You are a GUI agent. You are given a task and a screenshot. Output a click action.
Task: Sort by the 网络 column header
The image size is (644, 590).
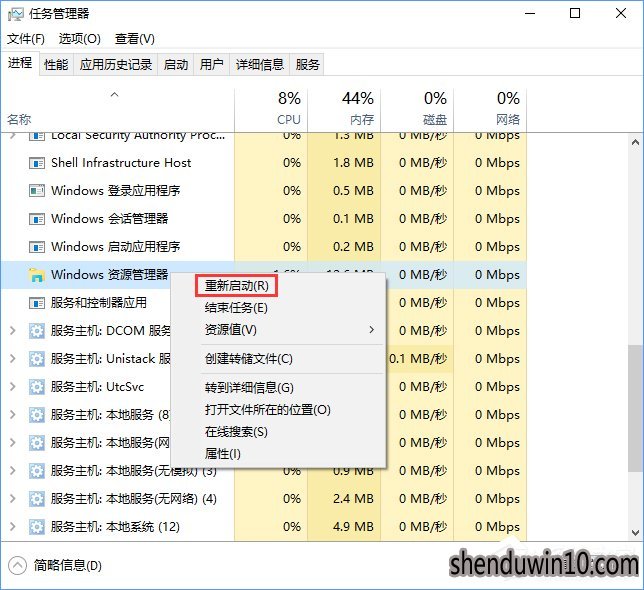point(490,110)
